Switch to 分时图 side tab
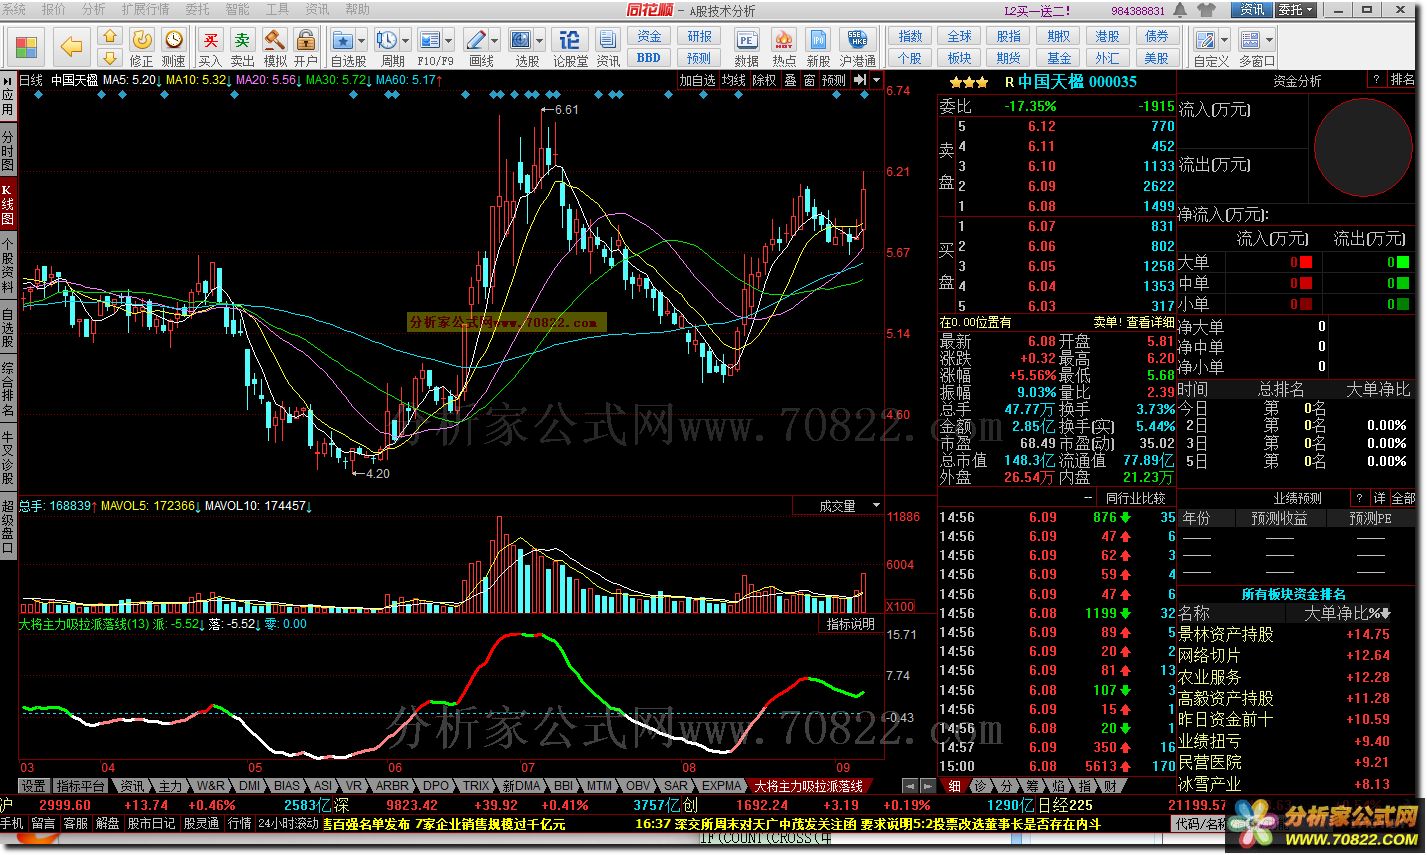 coord(8,152)
